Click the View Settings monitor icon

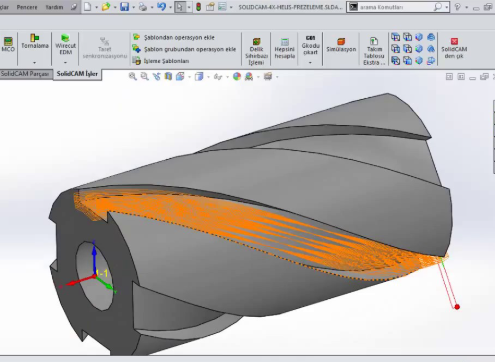tap(268, 76)
